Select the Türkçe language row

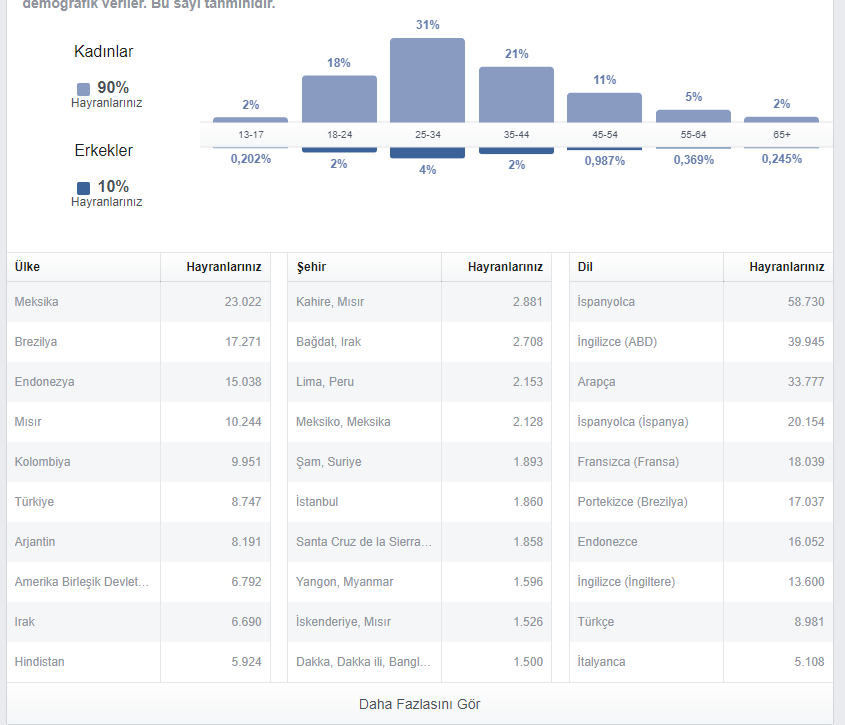(701, 622)
